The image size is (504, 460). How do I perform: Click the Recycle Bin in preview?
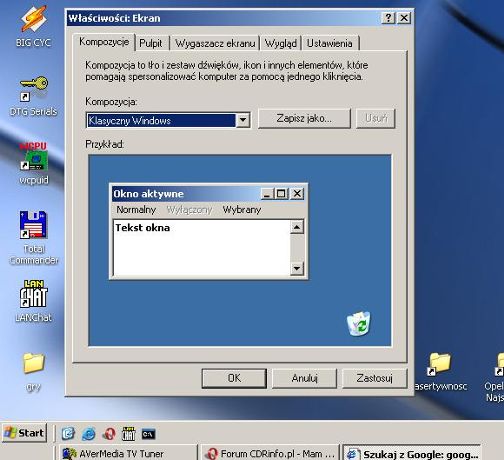click(358, 323)
